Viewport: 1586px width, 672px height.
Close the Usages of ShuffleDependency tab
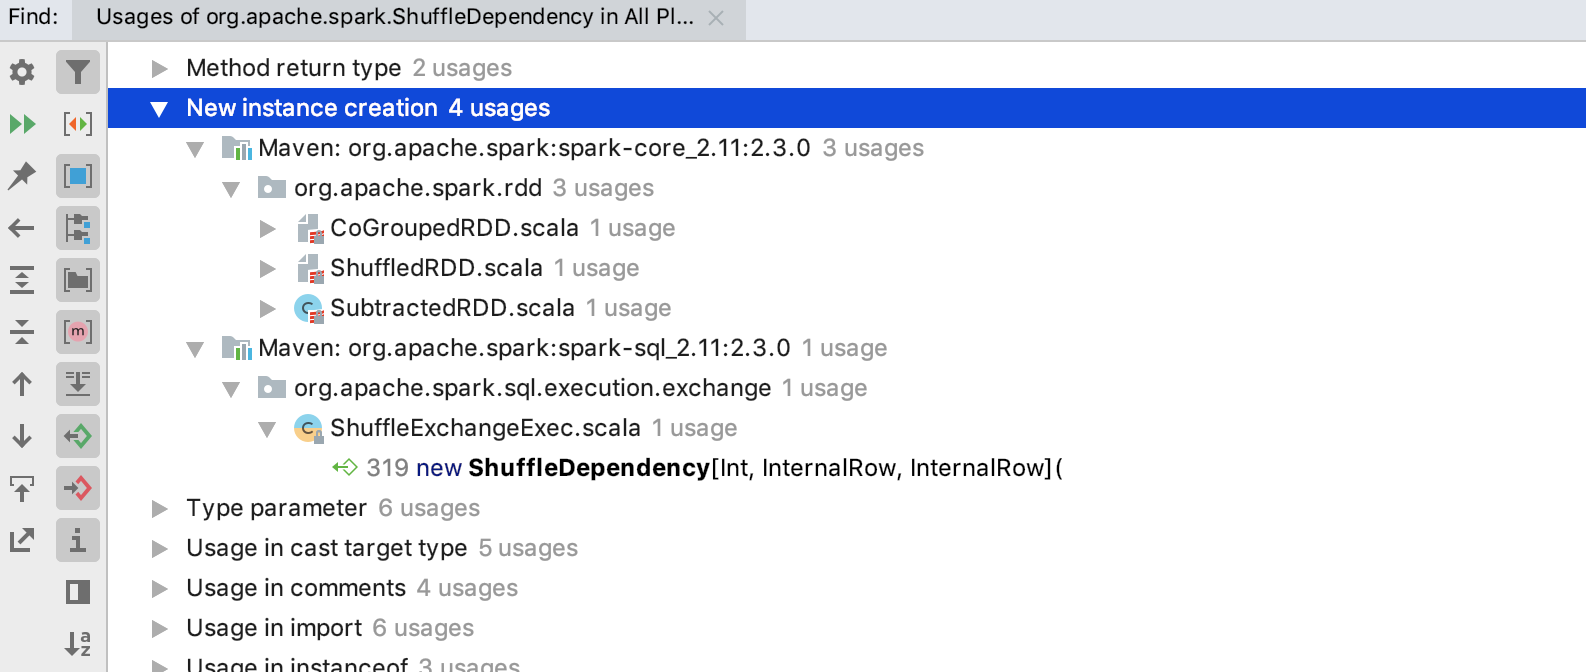click(x=716, y=18)
